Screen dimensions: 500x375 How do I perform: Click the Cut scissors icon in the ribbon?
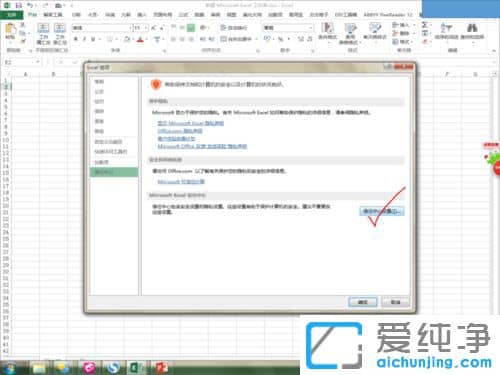click(x=23, y=25)
